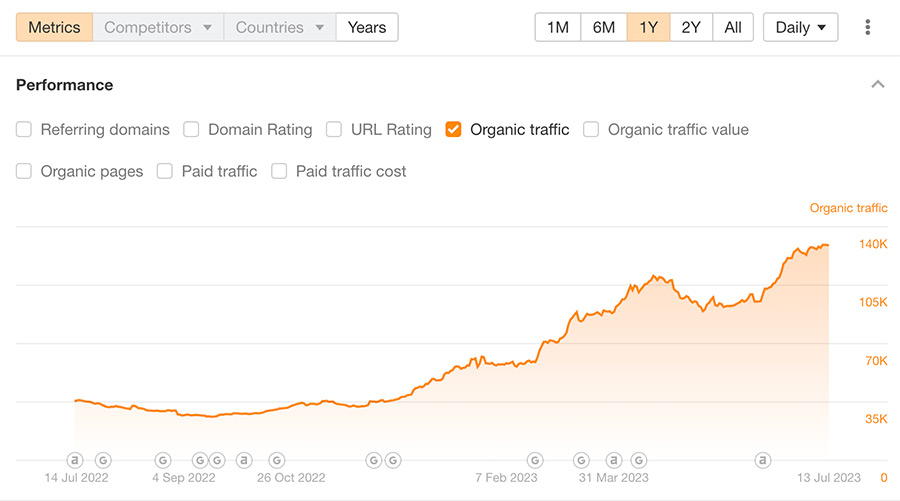
Task: Set the time range to 6M
Action: pyautogui.click(x=604, y=27)
